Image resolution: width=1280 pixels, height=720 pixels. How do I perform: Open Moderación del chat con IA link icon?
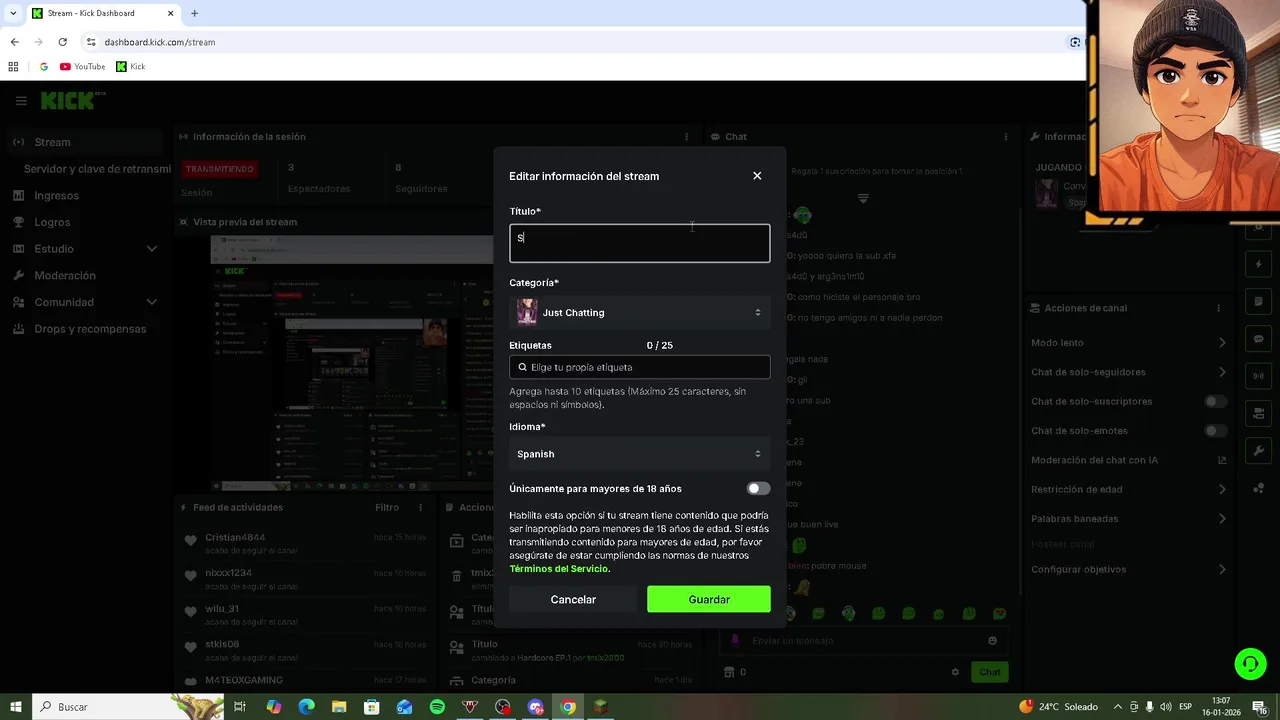[x=1222, y=461]
